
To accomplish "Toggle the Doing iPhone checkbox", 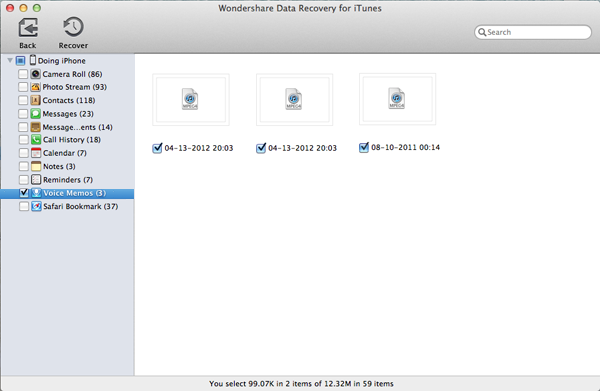I will (20, 60).
